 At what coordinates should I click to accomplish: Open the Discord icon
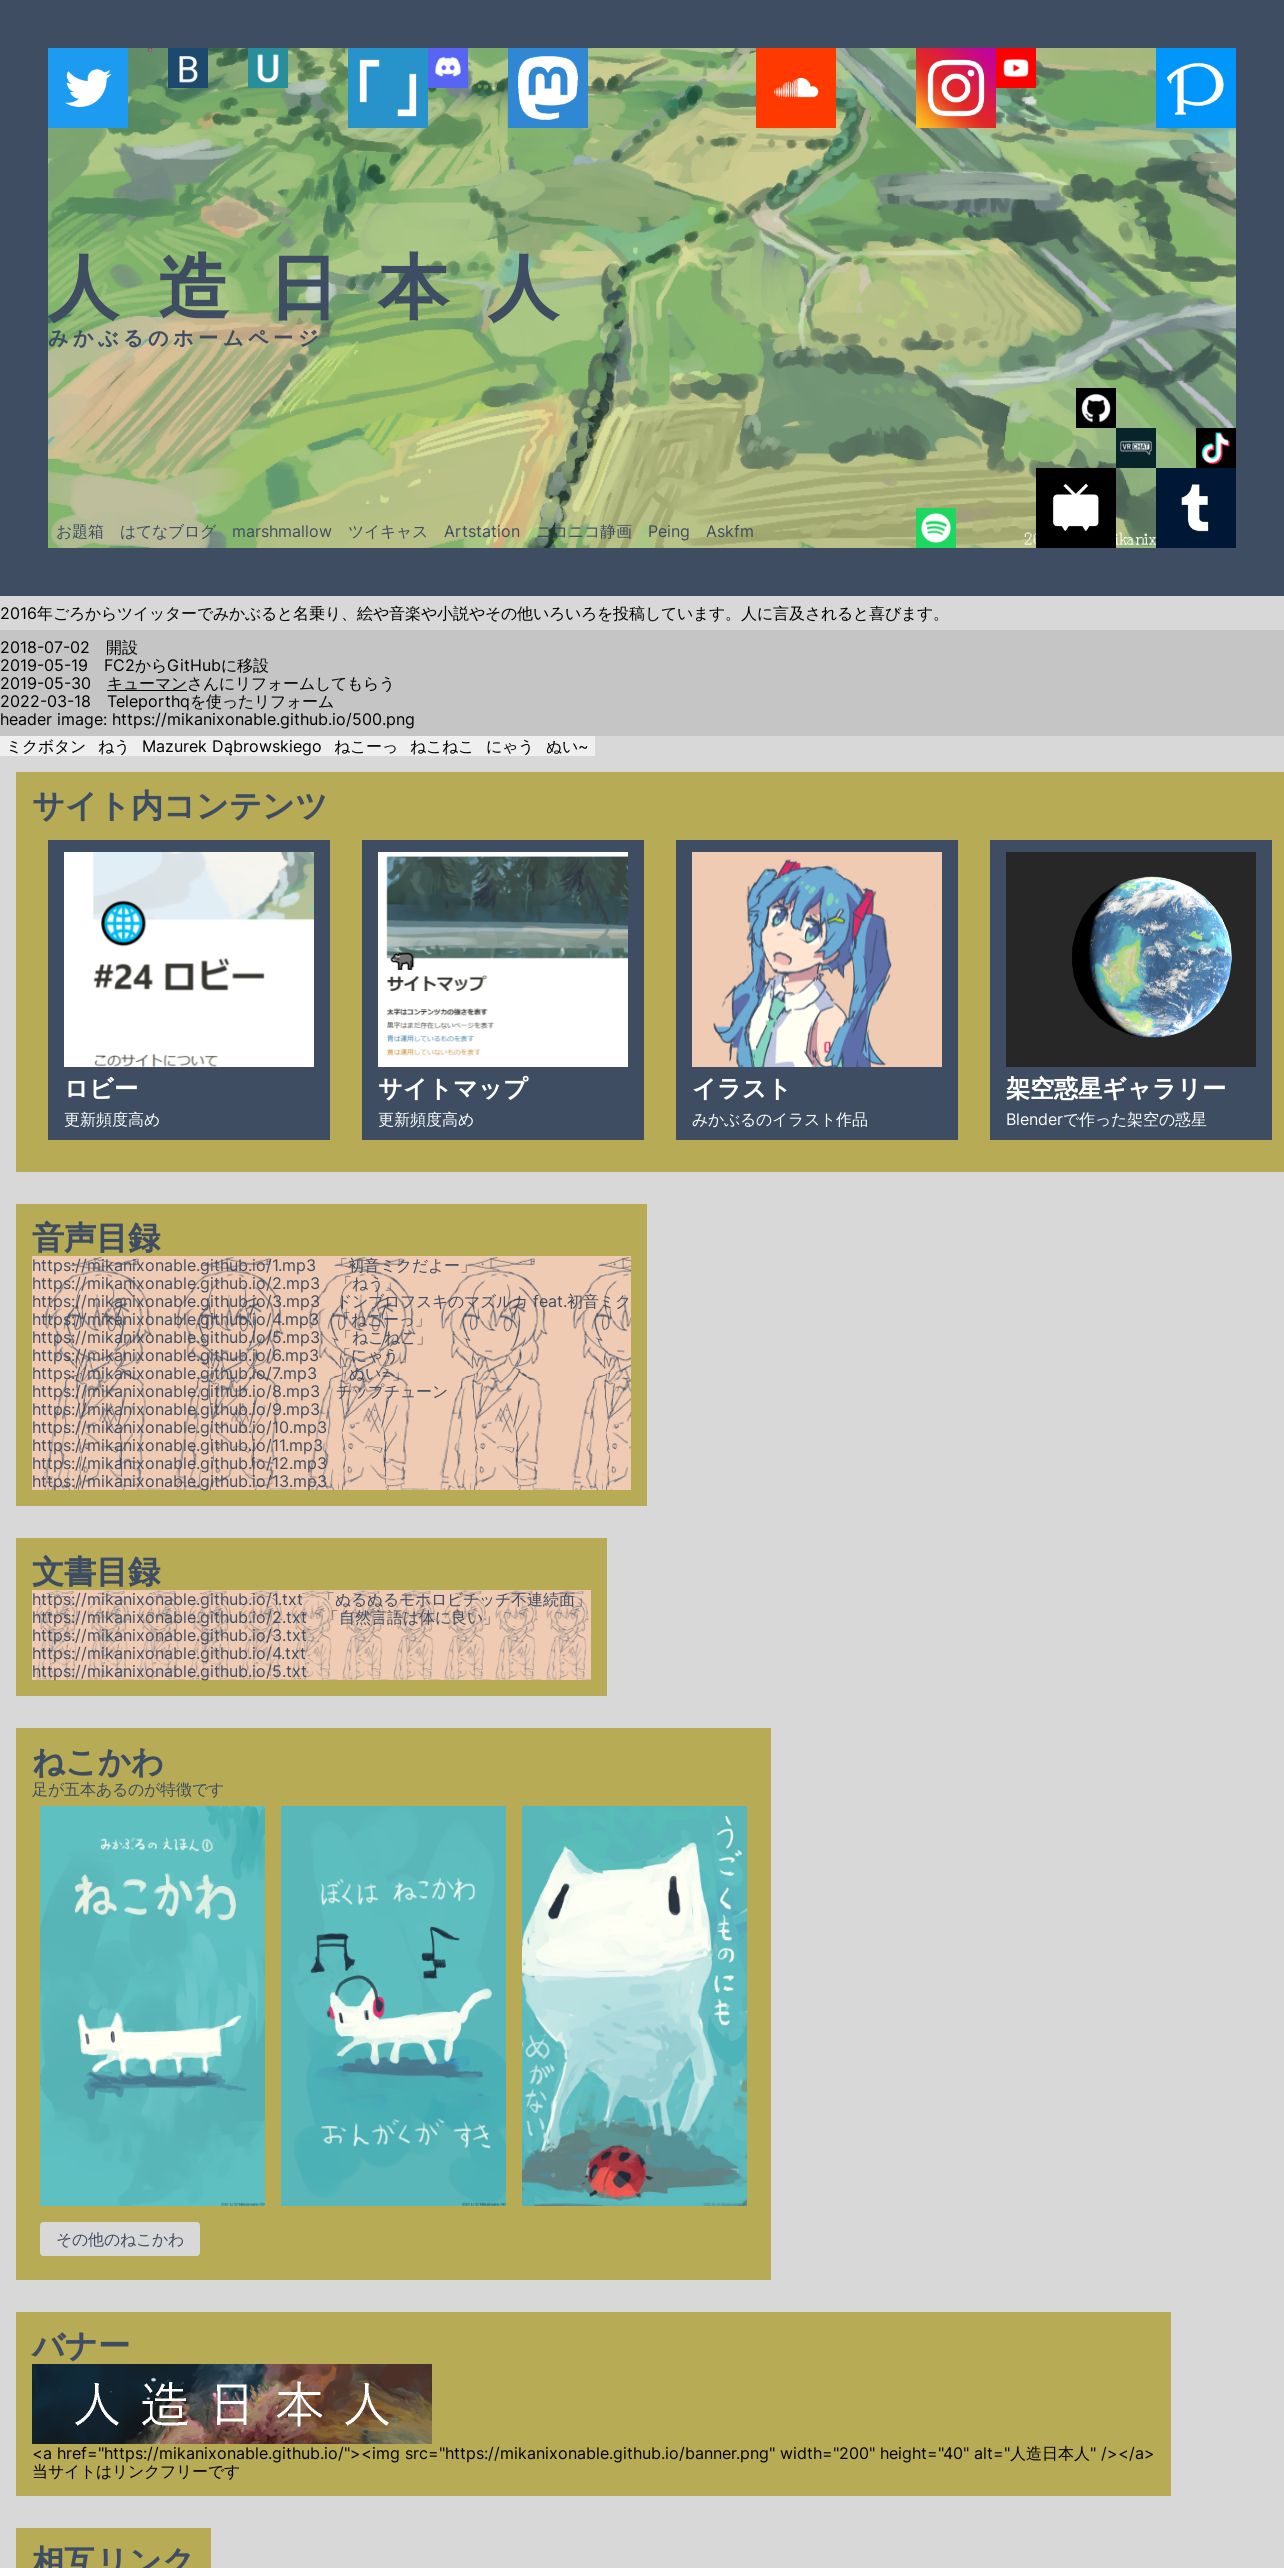tap(448, 68)
